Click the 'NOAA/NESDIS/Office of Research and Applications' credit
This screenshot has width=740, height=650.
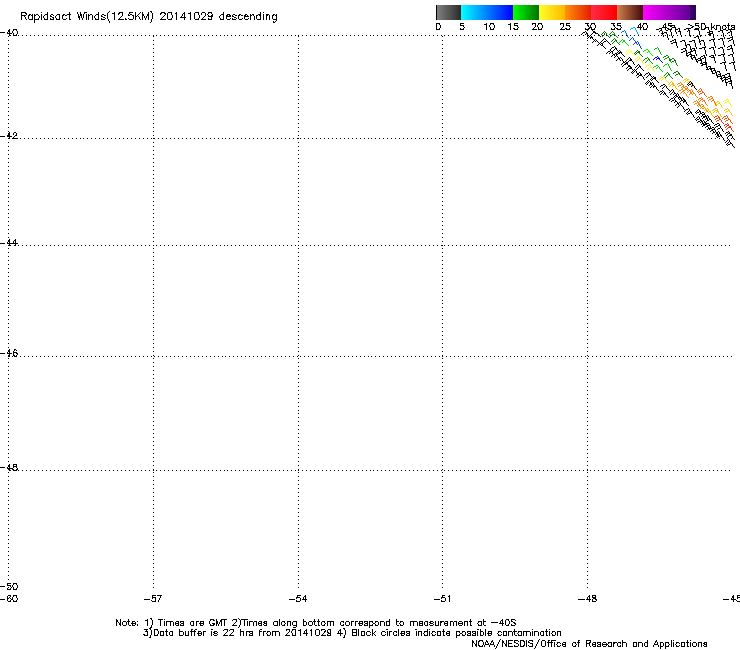[589, 644]
